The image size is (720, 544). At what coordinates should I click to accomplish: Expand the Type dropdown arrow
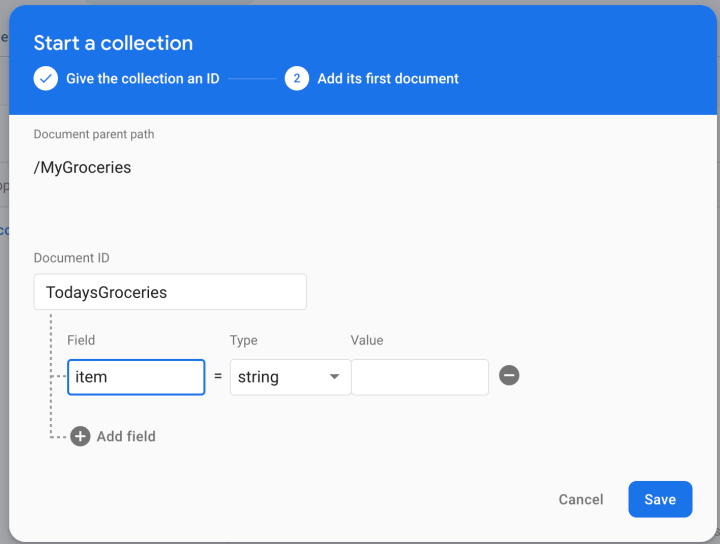pos(335,377)
